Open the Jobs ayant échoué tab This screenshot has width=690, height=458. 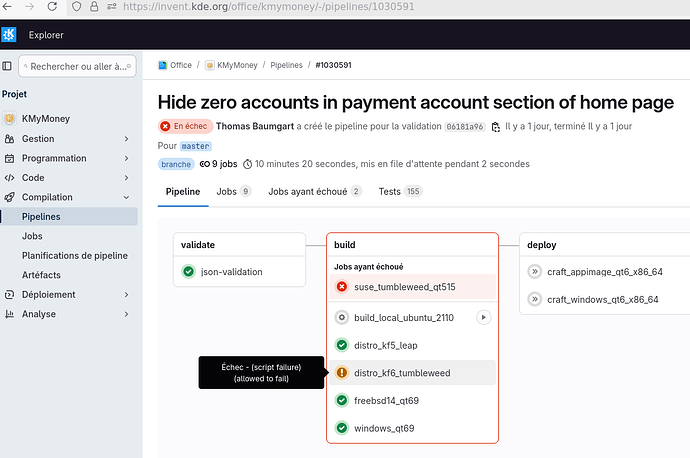(x=314, y=191)
